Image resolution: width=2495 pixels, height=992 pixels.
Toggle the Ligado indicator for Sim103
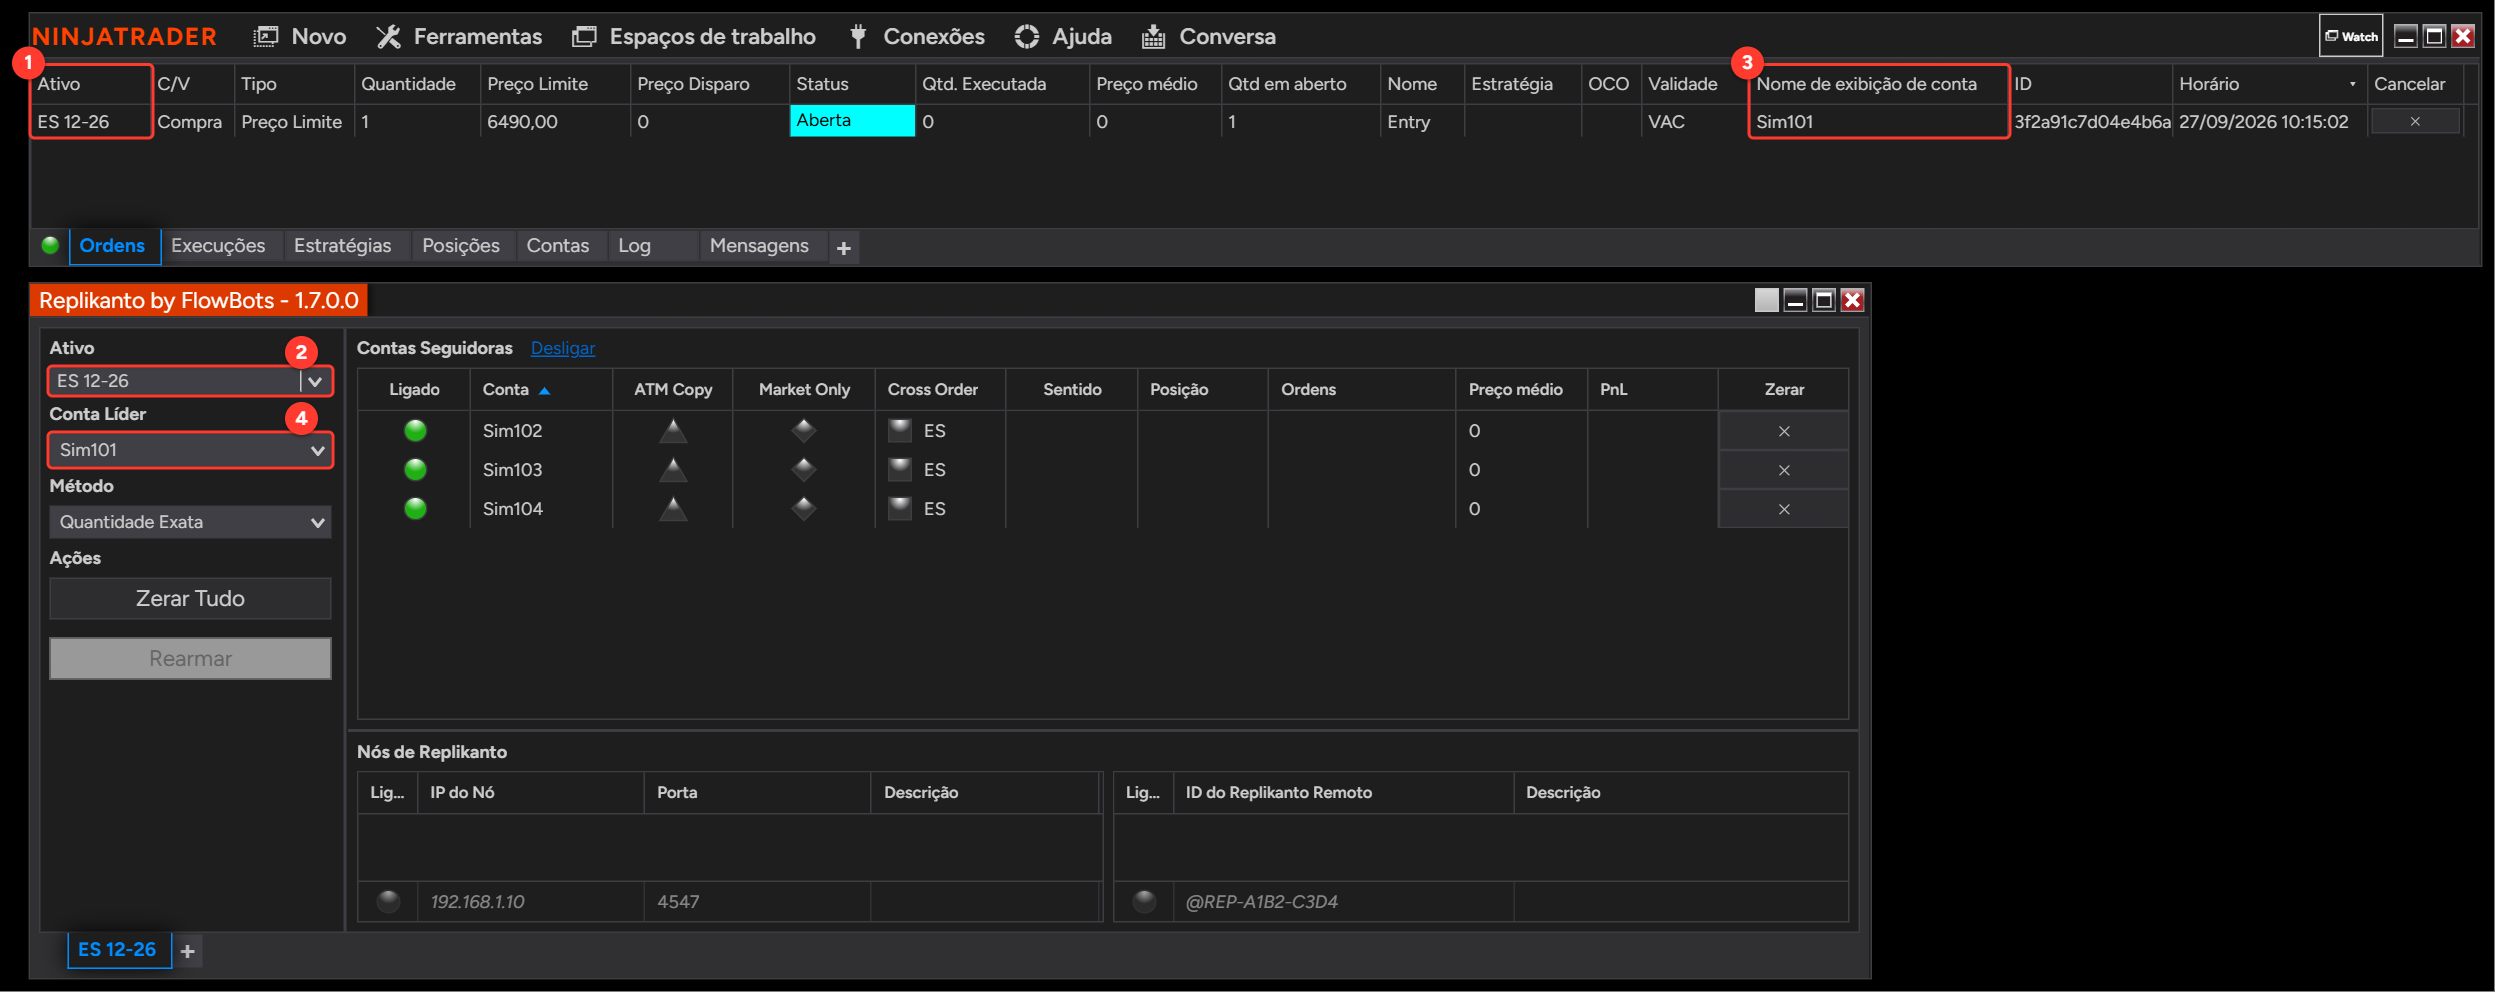pyautogui.click(x=415, y=470)
